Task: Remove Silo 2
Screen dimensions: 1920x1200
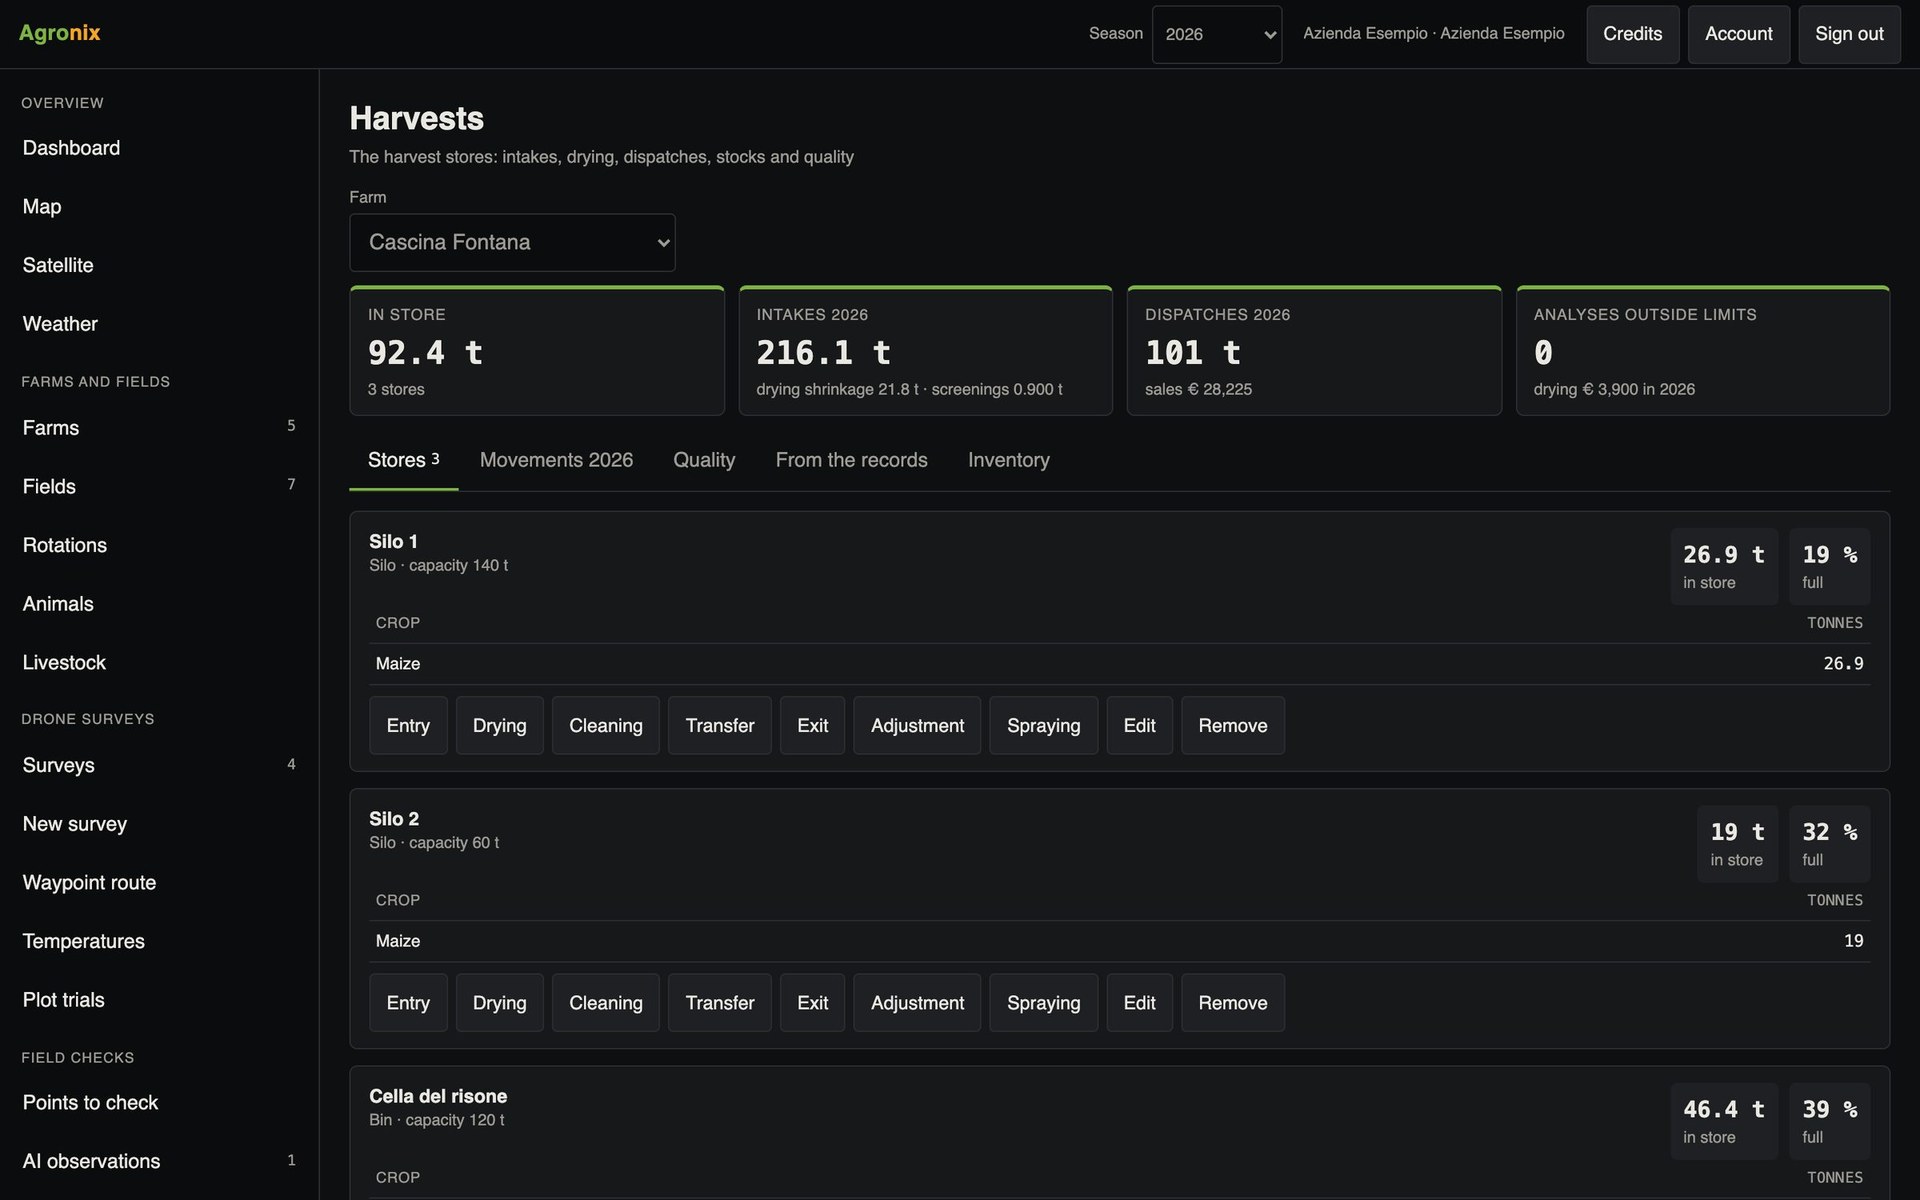Action: [1233, 1002]
